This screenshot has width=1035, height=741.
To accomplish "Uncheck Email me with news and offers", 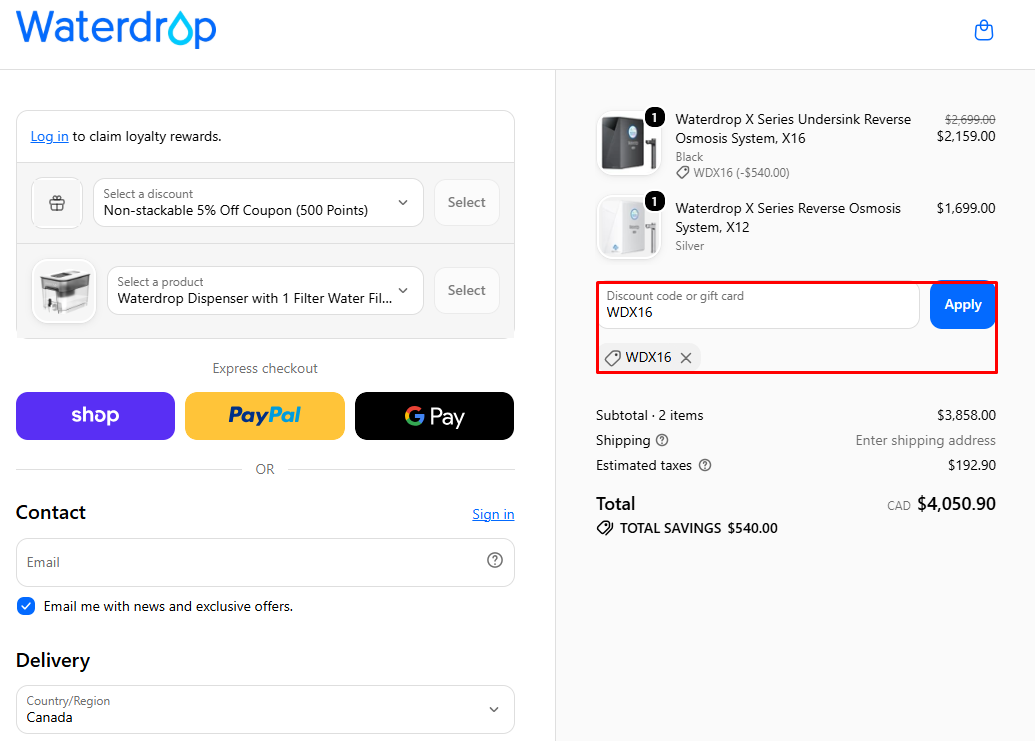I will (26, 606).
